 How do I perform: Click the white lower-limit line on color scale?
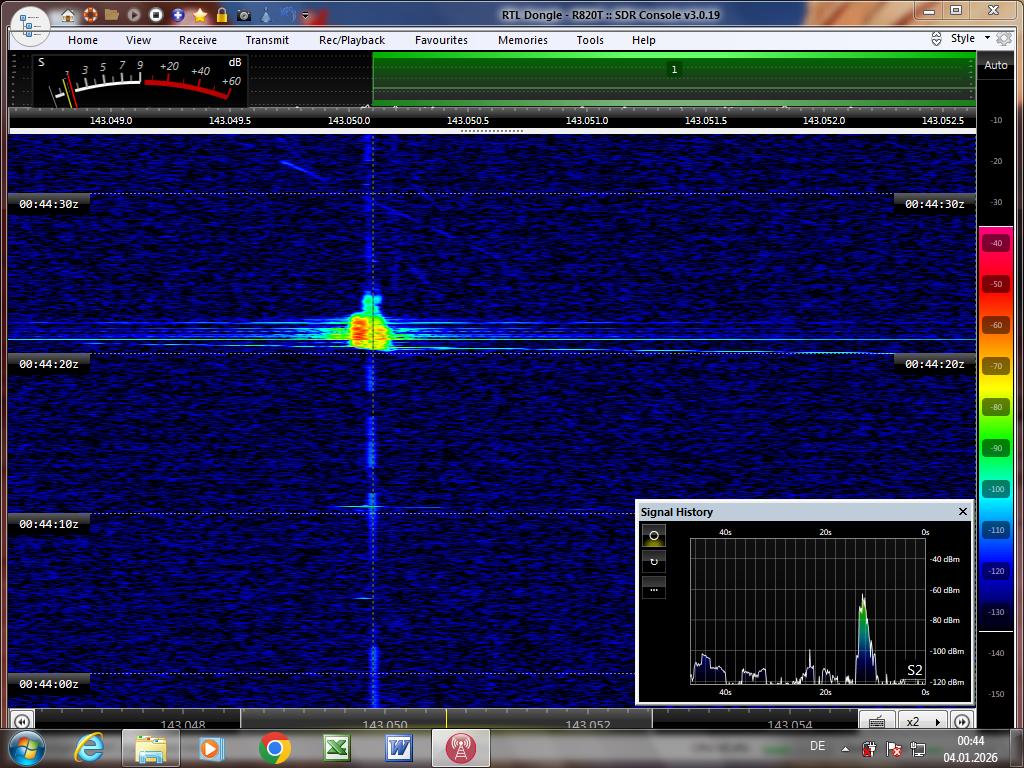996,632
